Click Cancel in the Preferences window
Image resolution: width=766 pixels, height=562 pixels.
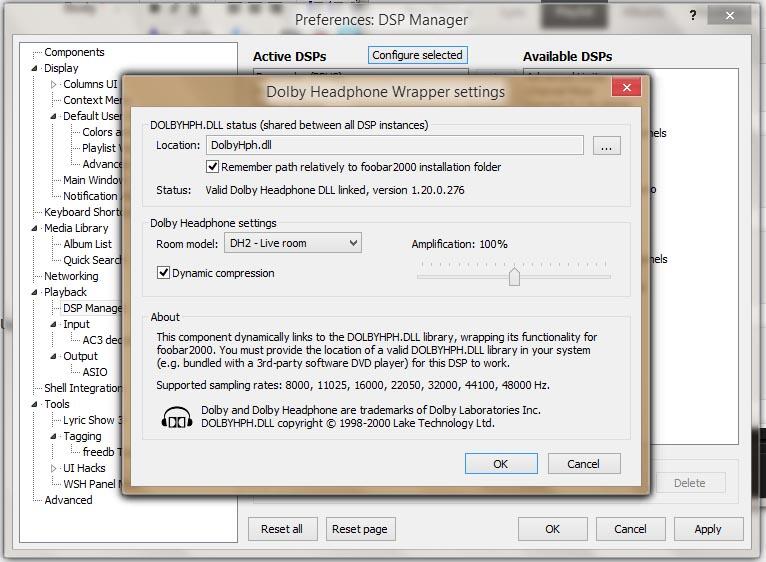630,529
